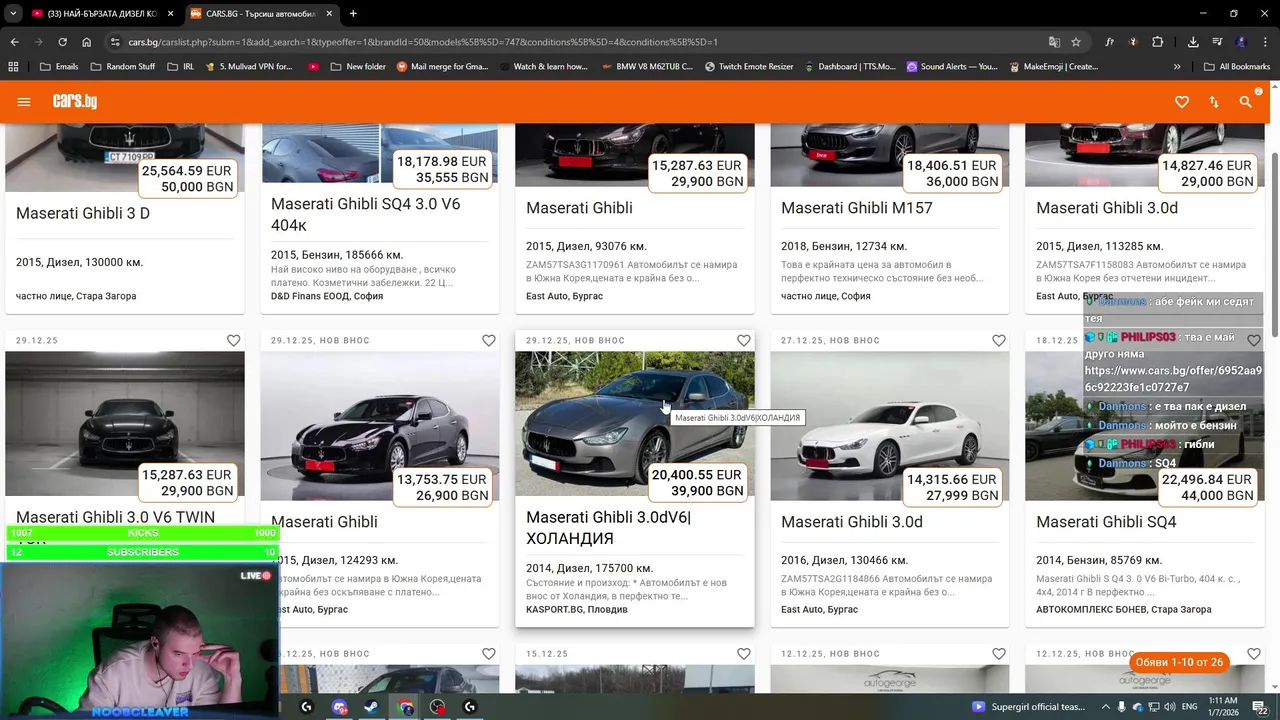This screenshot has width=1280, height=720.
Task: Open Maserati Ghibli M157 listing title
Action: (x=857, y=209)
